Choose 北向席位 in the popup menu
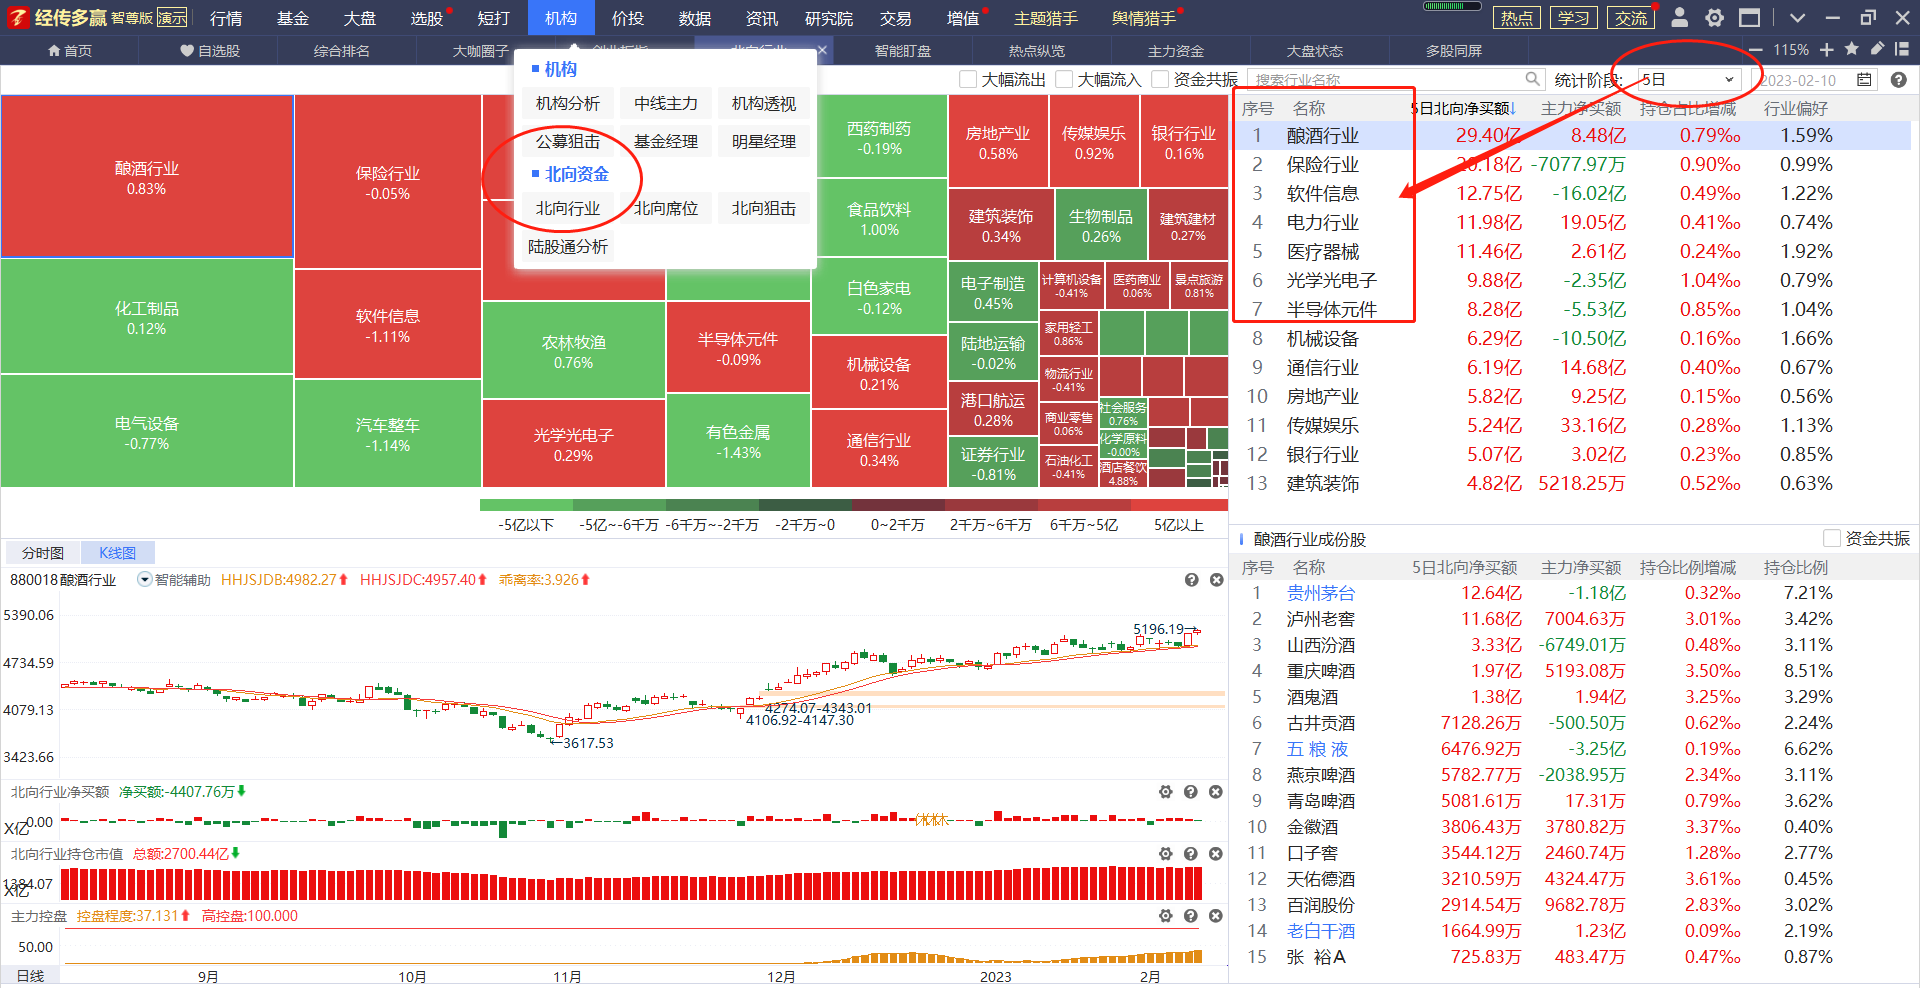Screen dimensions: 1920x988 666,208
